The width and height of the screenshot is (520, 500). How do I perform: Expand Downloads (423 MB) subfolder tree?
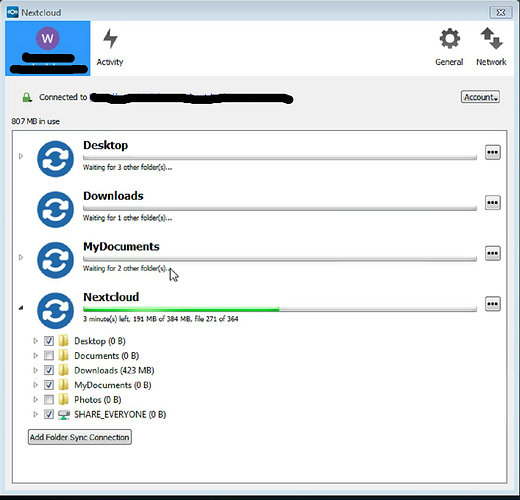36,370
